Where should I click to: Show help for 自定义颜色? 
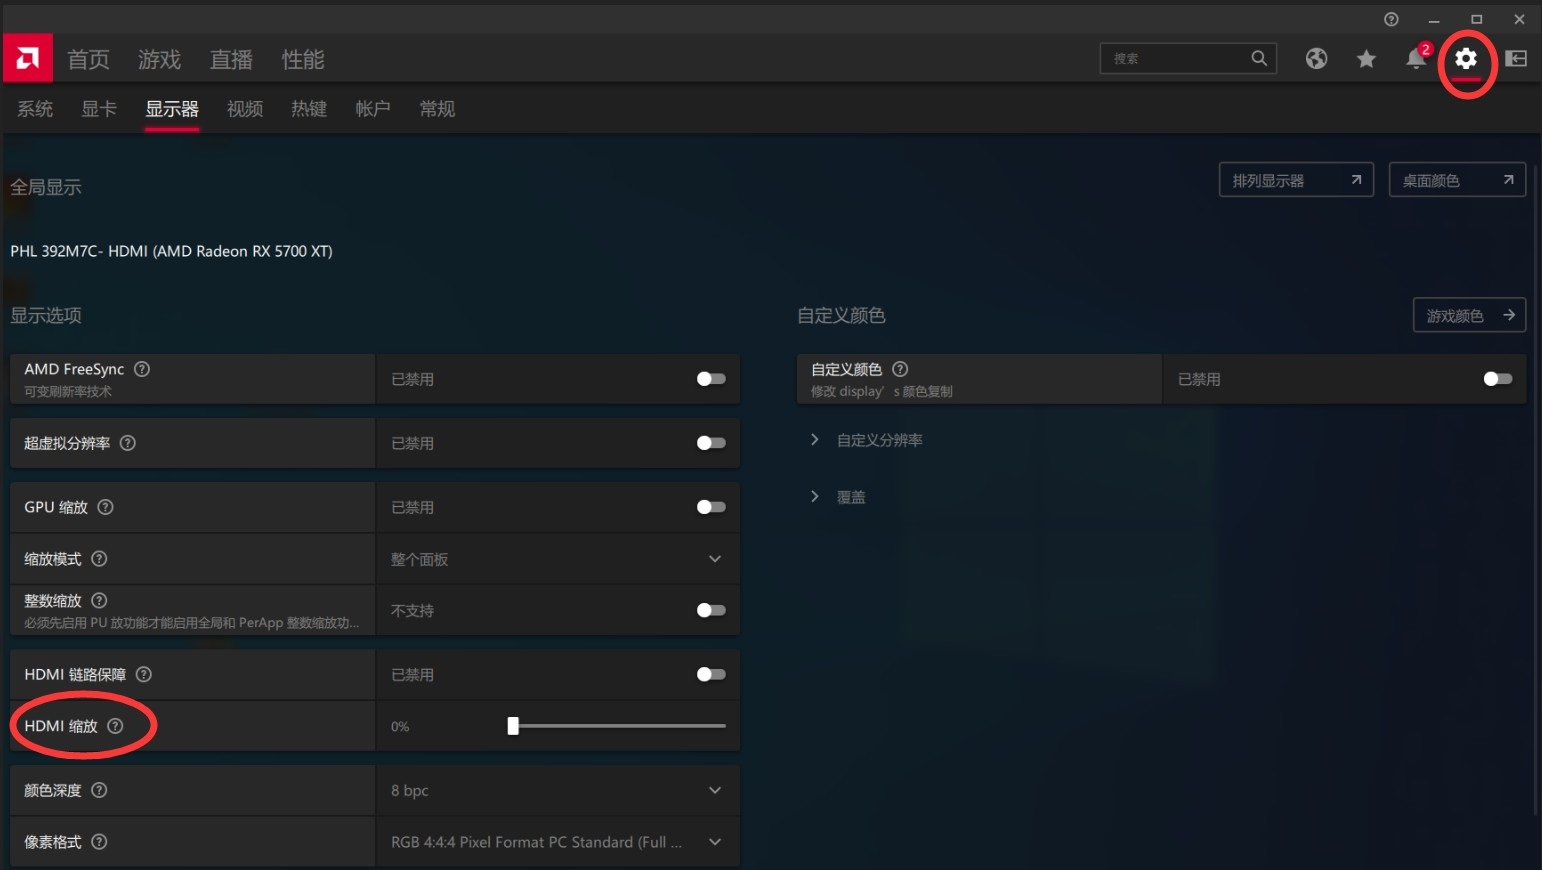coord(900,369)
